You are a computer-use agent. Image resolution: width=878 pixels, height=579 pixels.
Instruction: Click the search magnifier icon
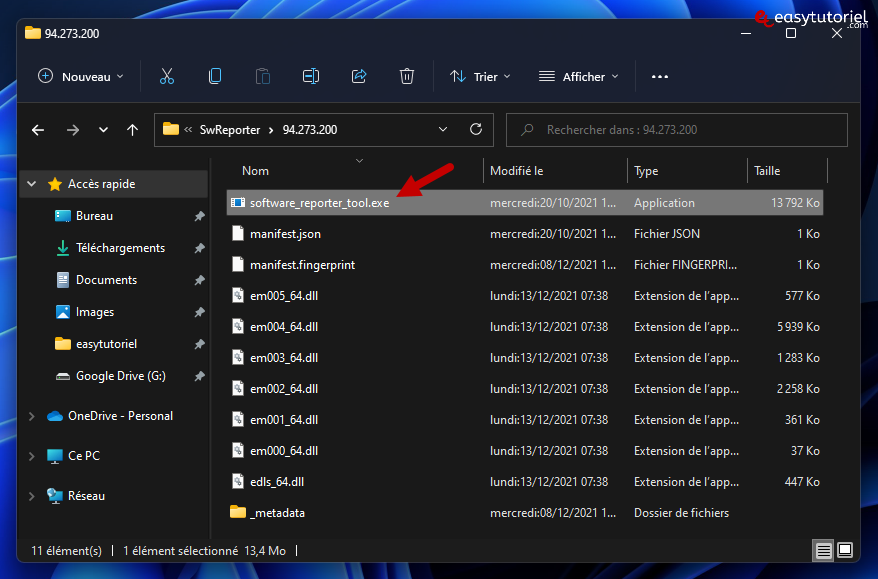(527, 130)
